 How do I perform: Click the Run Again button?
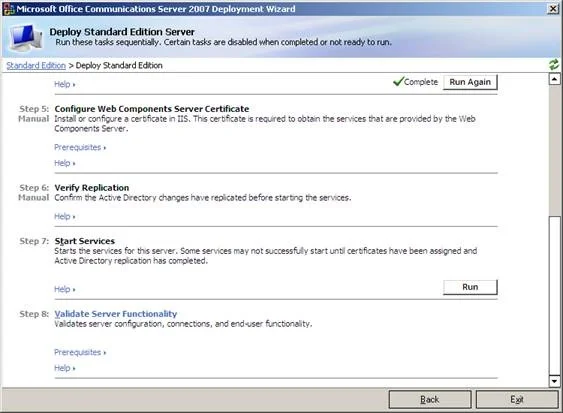click(x=470, y=82)
